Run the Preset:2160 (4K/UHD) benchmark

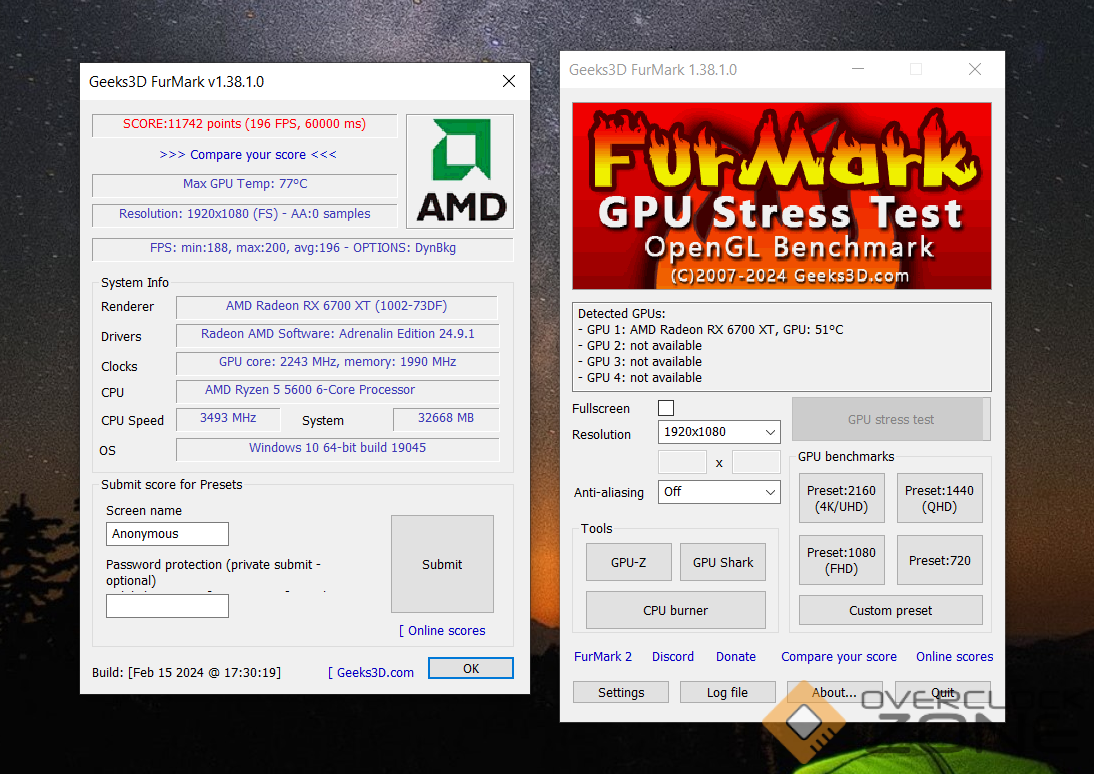pyautogui.click(x=841, y=498)
